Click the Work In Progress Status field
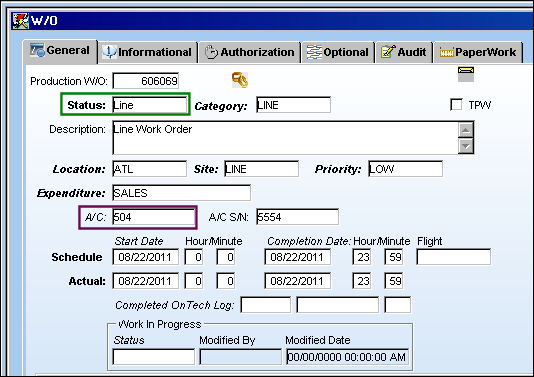 click(x=154, y=357)
